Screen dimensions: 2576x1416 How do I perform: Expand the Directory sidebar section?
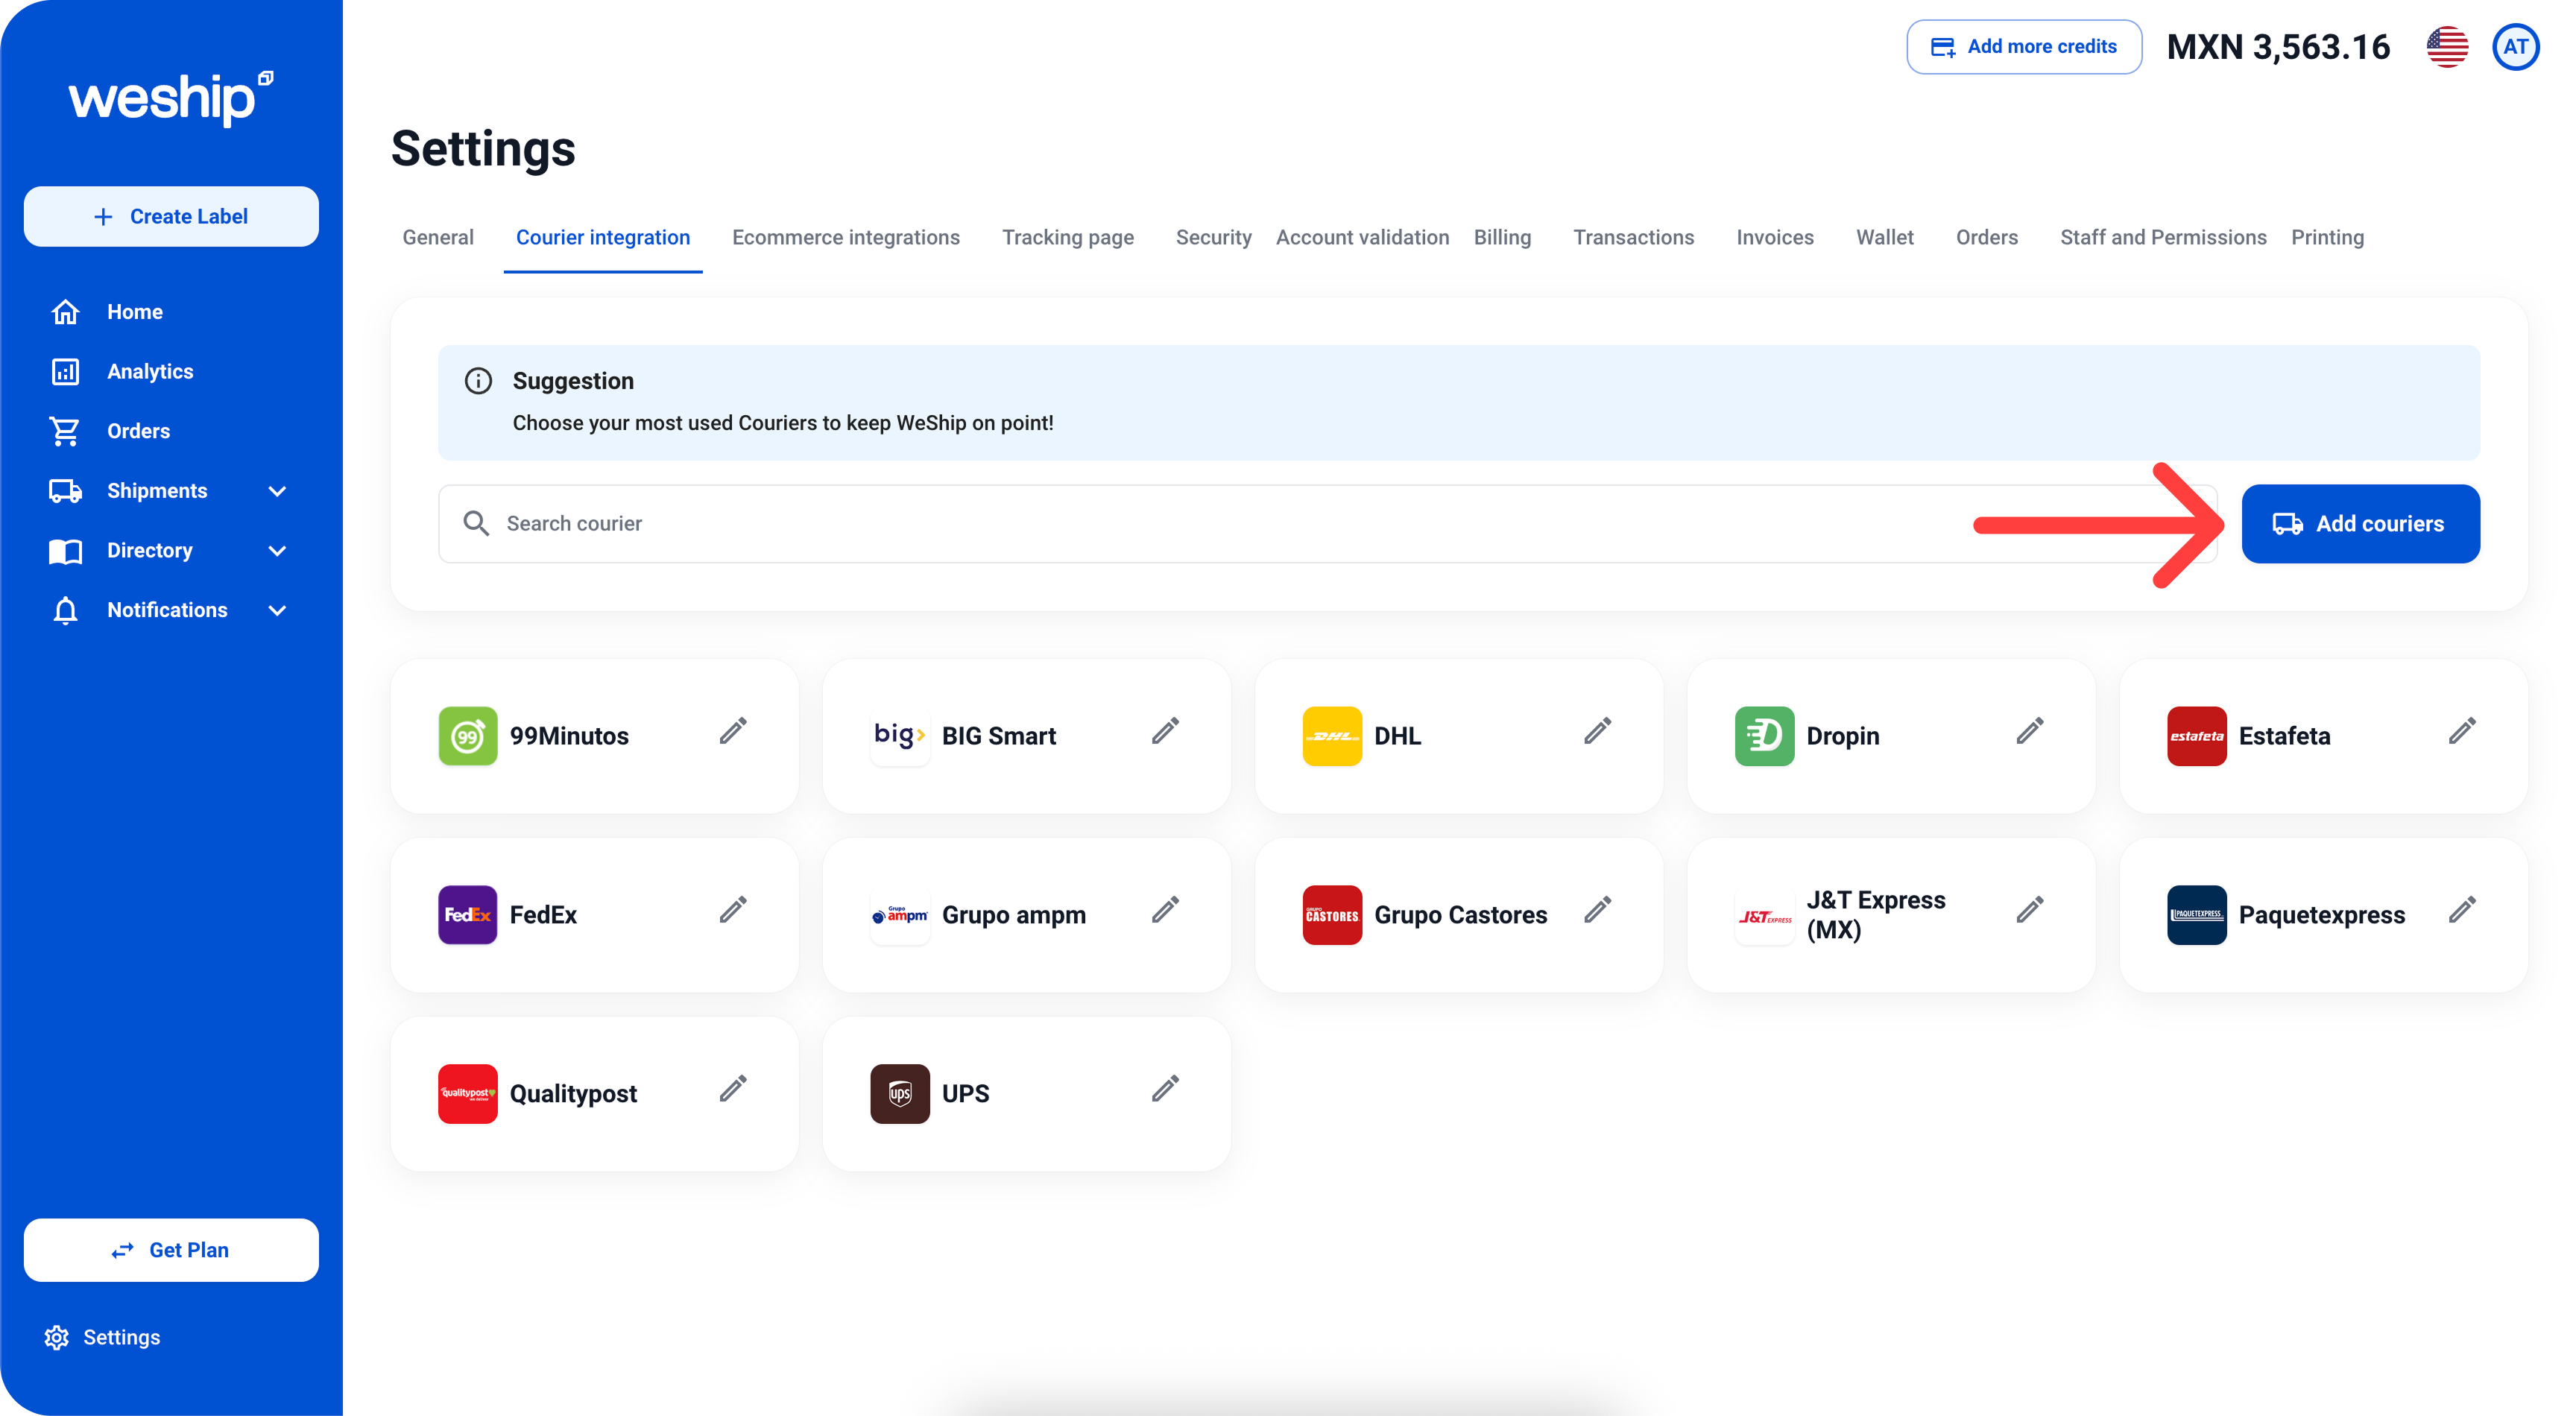(x=278, y=551)
